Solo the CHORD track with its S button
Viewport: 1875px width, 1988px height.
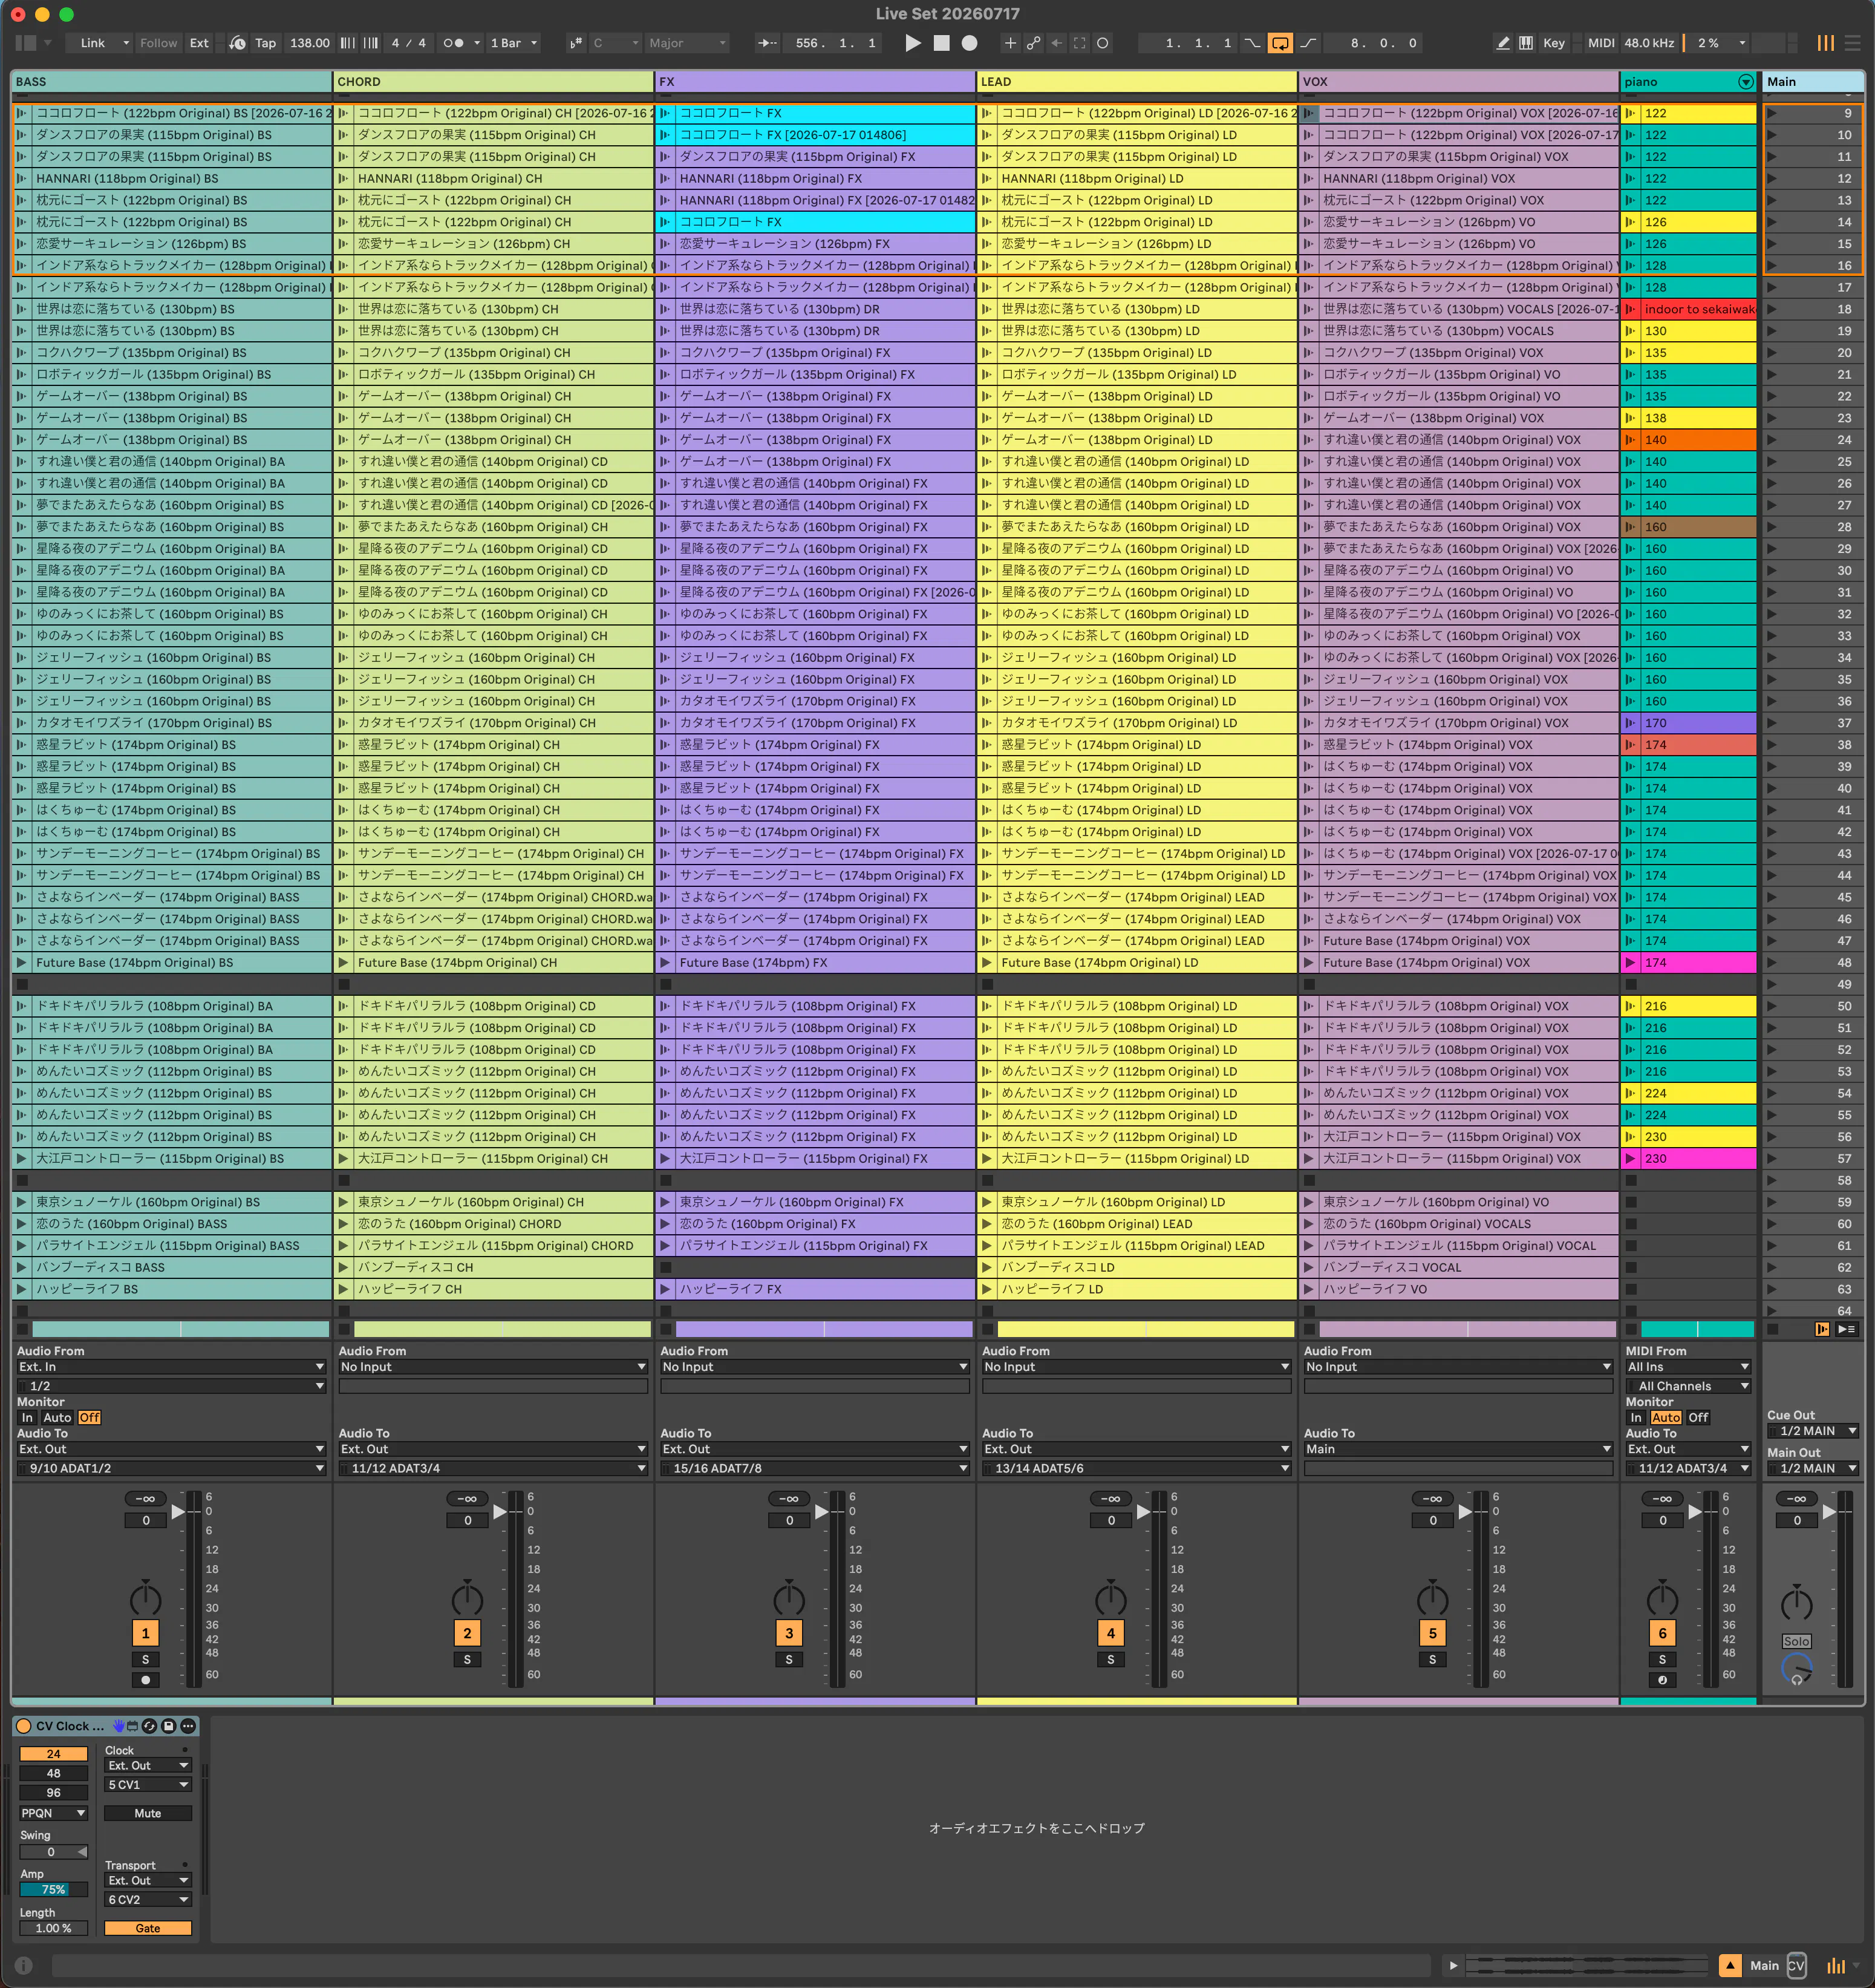click(467, 1660)
